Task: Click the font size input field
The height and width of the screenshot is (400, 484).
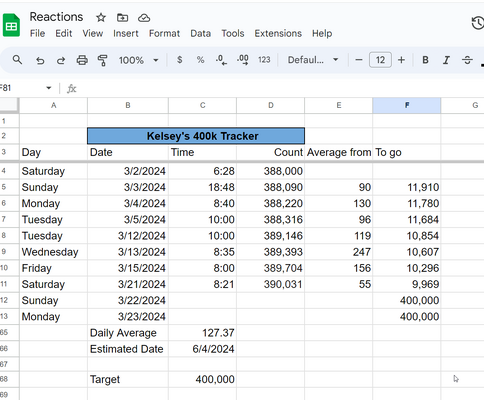Action: (x=380, y=60)
